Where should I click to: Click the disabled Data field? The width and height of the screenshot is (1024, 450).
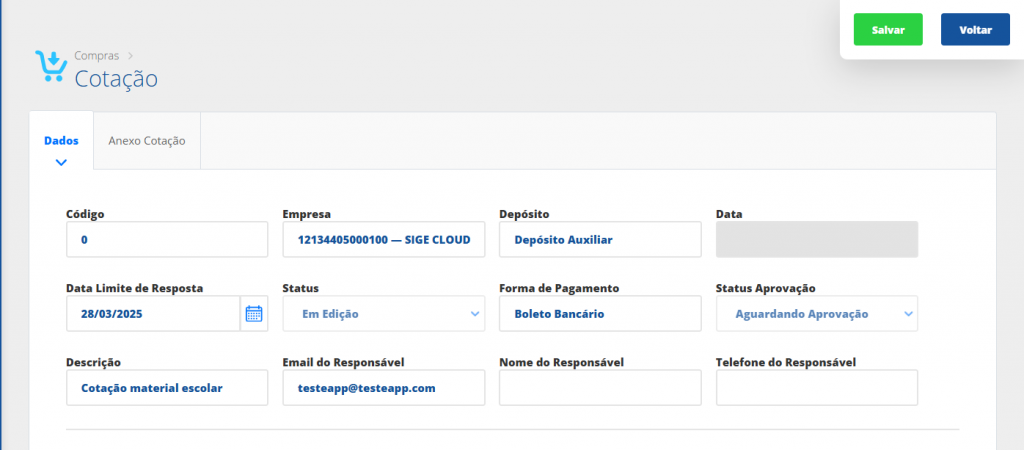[817, 240]
